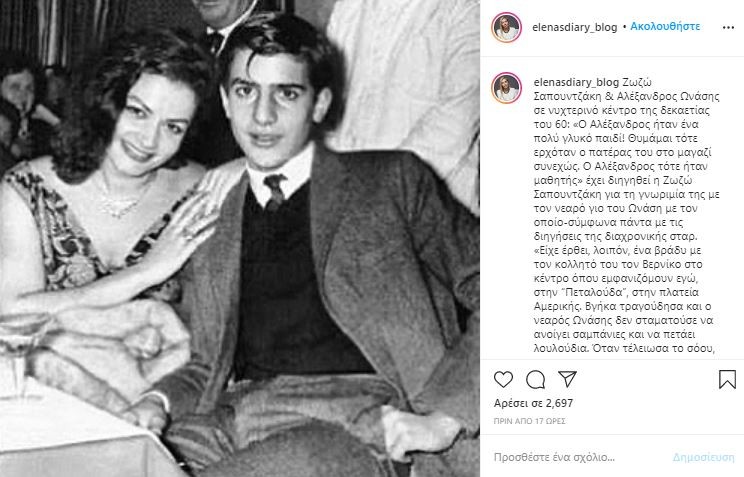Open comments via speech bubble icon
The width and height of the screenshot is (744, 477).
pyautogui.click(x=535, y=379)
